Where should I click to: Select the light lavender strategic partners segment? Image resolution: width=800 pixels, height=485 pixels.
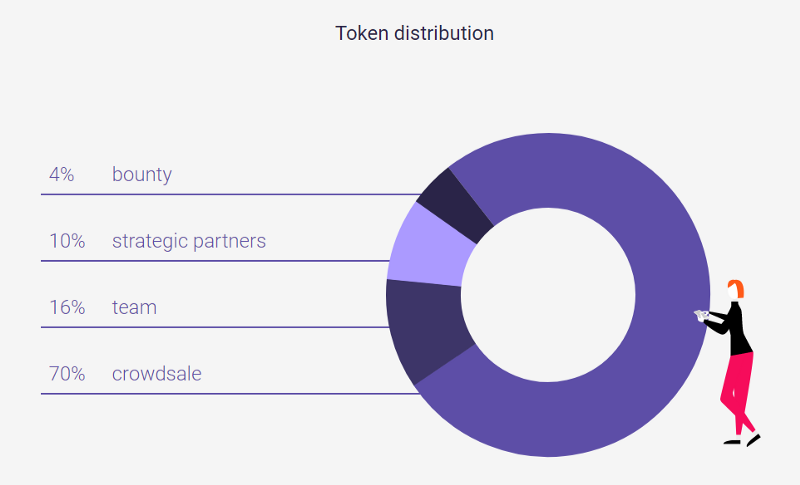pos(426,245)
